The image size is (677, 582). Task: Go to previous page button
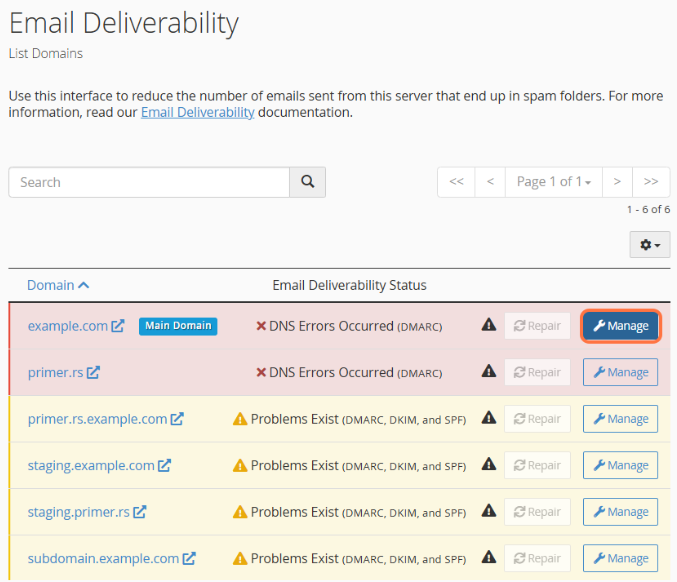coord(490,182)
